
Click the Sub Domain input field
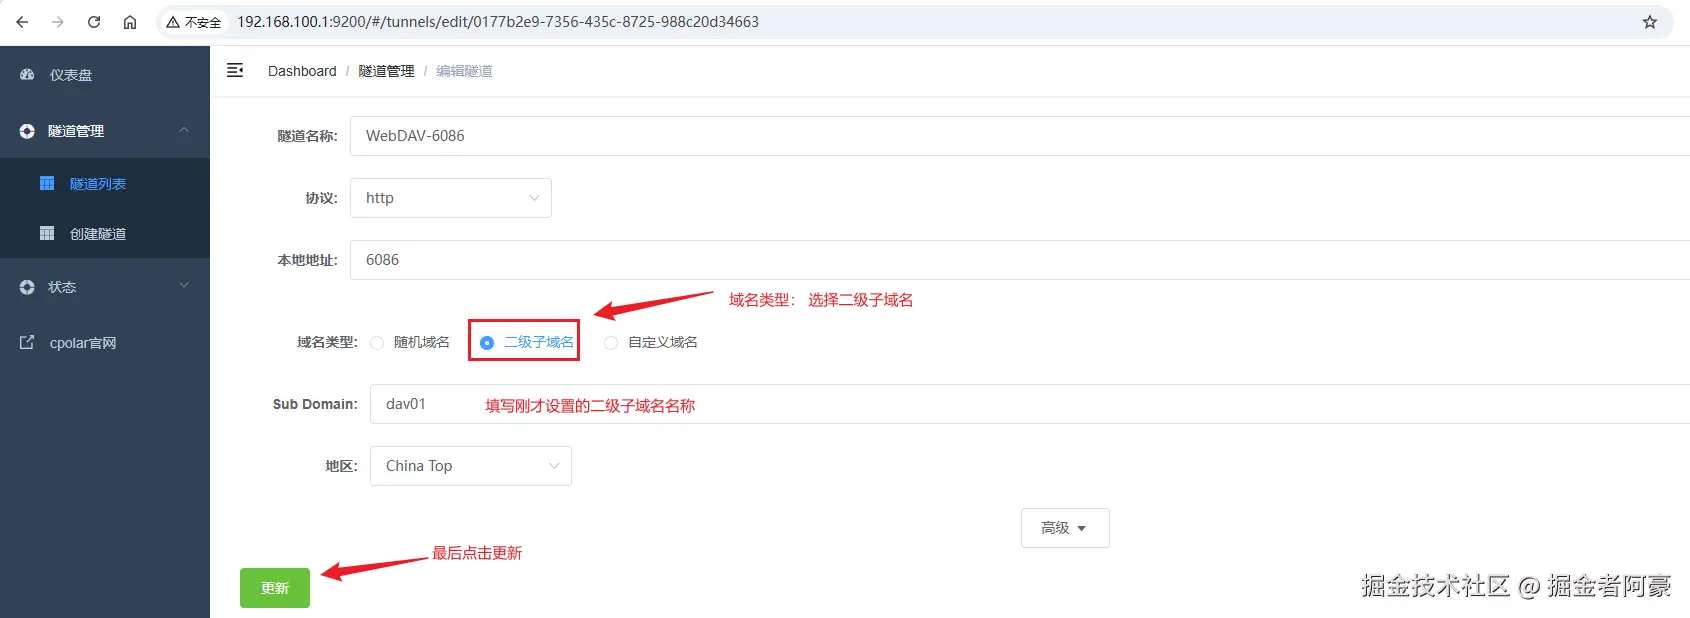[1030, 404]
